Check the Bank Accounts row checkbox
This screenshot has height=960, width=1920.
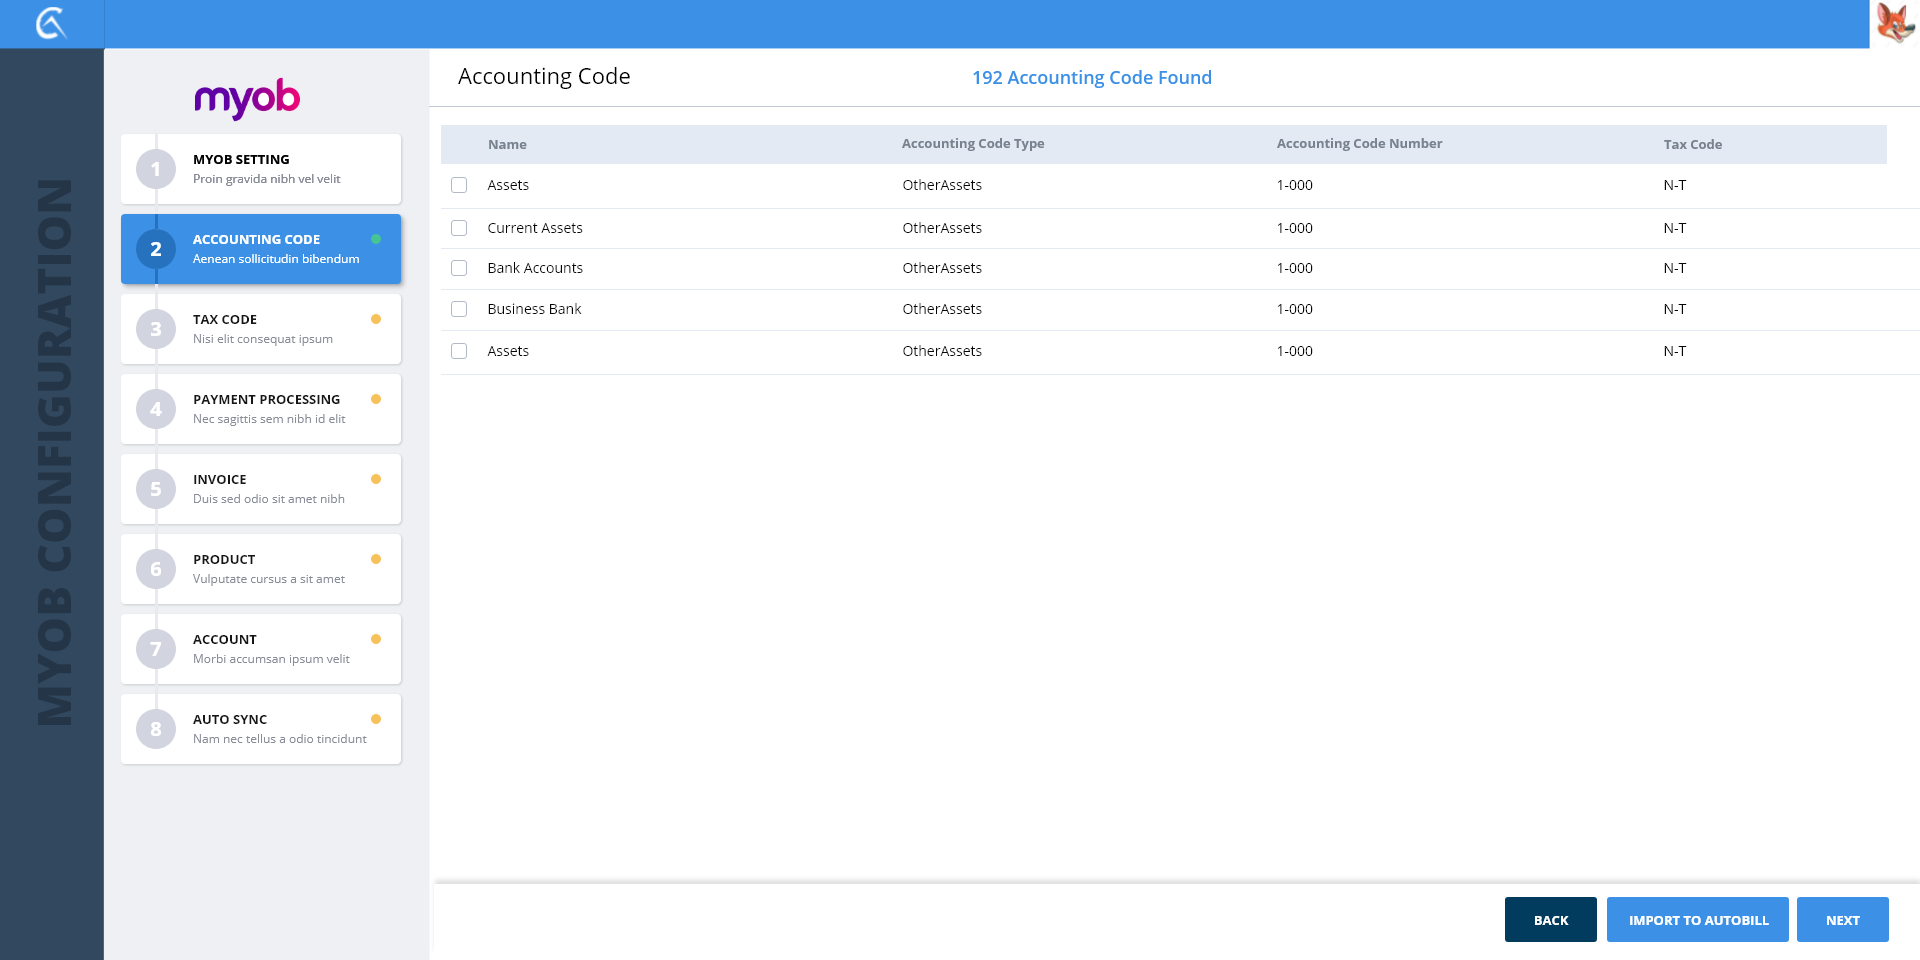pyautogui.click(x=459, y=268)
